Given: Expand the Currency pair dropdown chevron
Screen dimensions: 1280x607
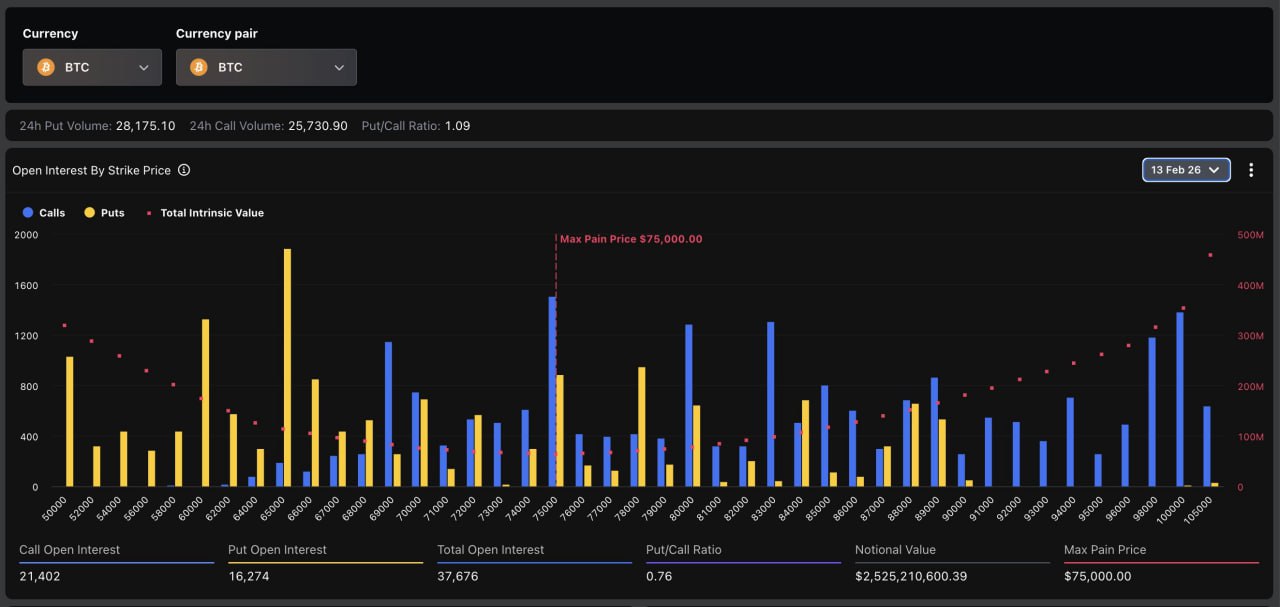Looking at the screenshot, I should [x=339, y=67].
